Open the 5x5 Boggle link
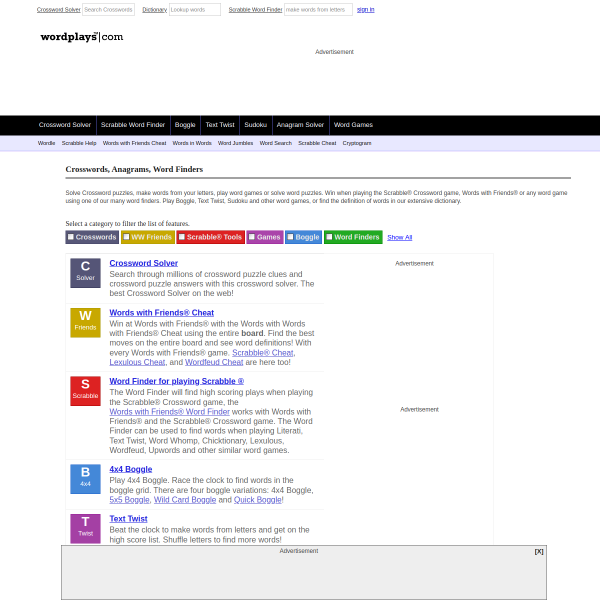600x600 pixels. click(129, 500)
